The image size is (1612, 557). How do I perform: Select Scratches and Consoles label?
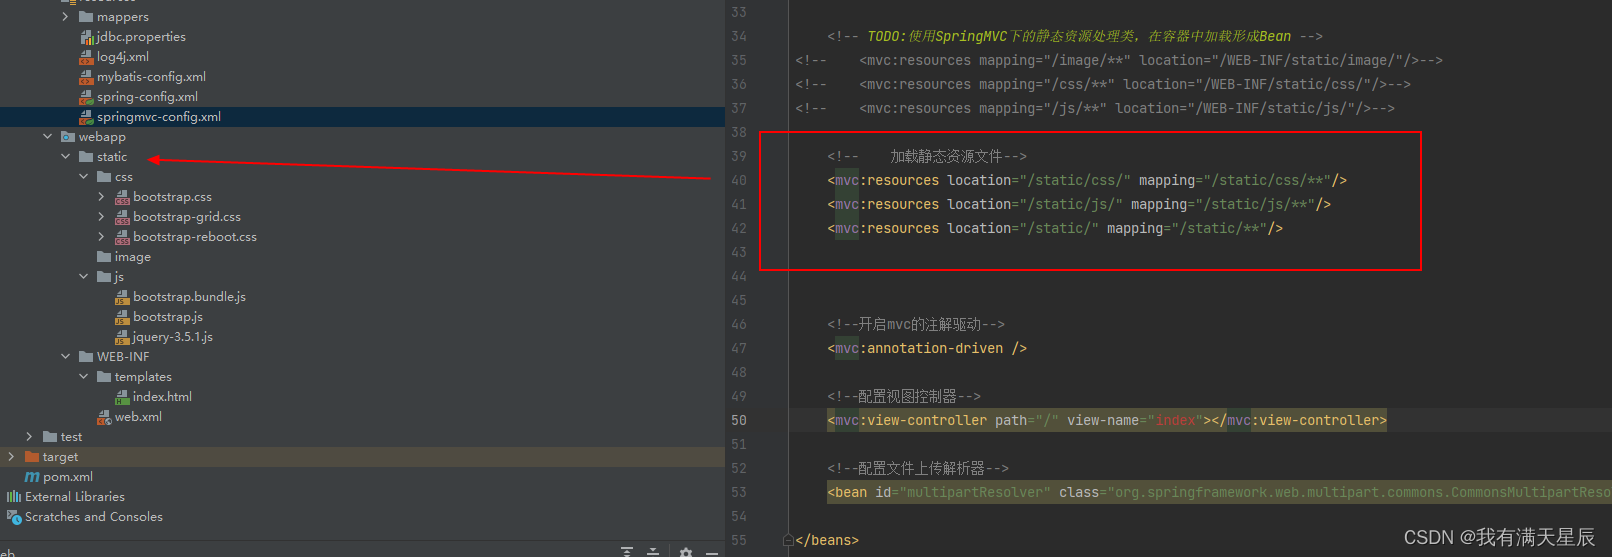point(94,517)
